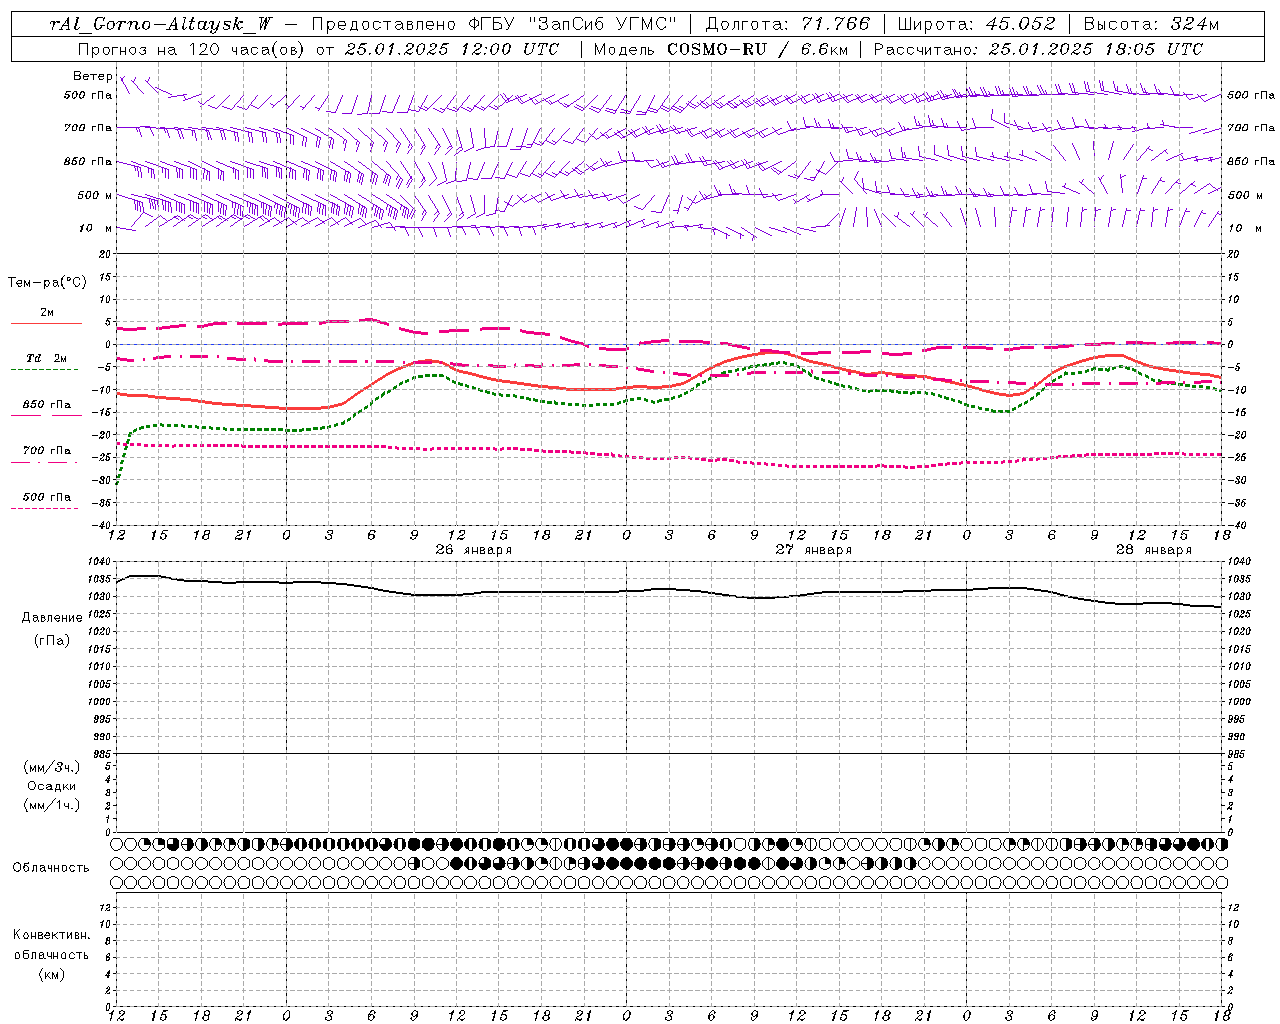Click the '500 м' wind level label on left

click(x=95, y=195)
